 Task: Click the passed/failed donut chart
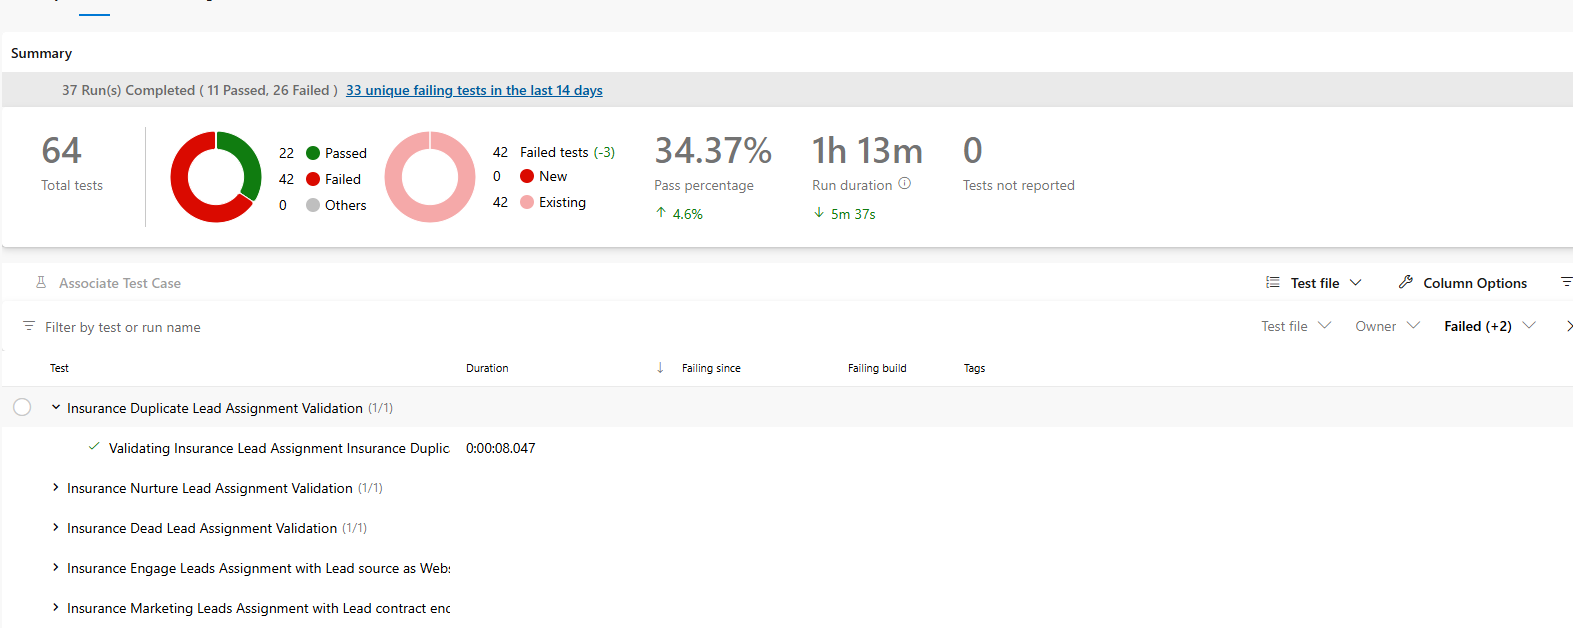click(216, 177)
